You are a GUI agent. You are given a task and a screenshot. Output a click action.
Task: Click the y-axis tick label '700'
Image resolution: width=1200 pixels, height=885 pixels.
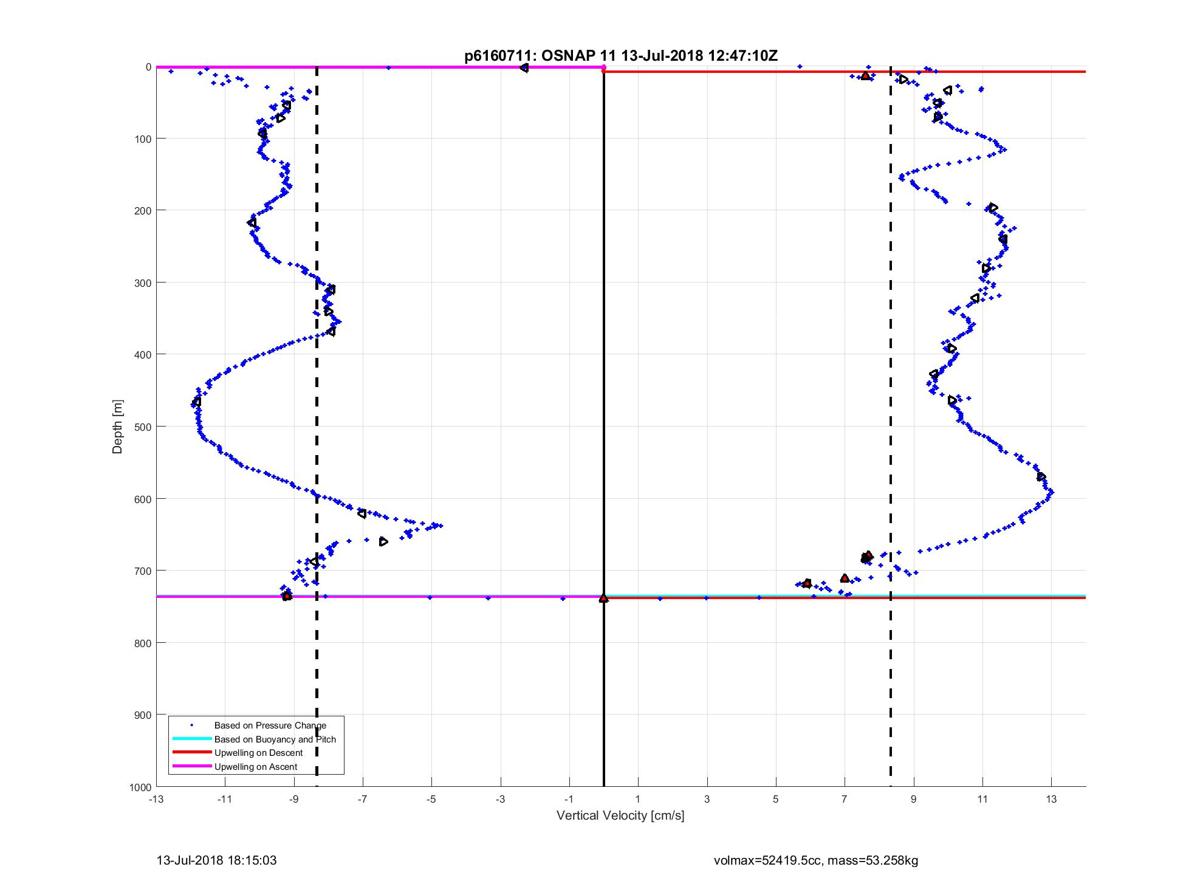[142, 571]
